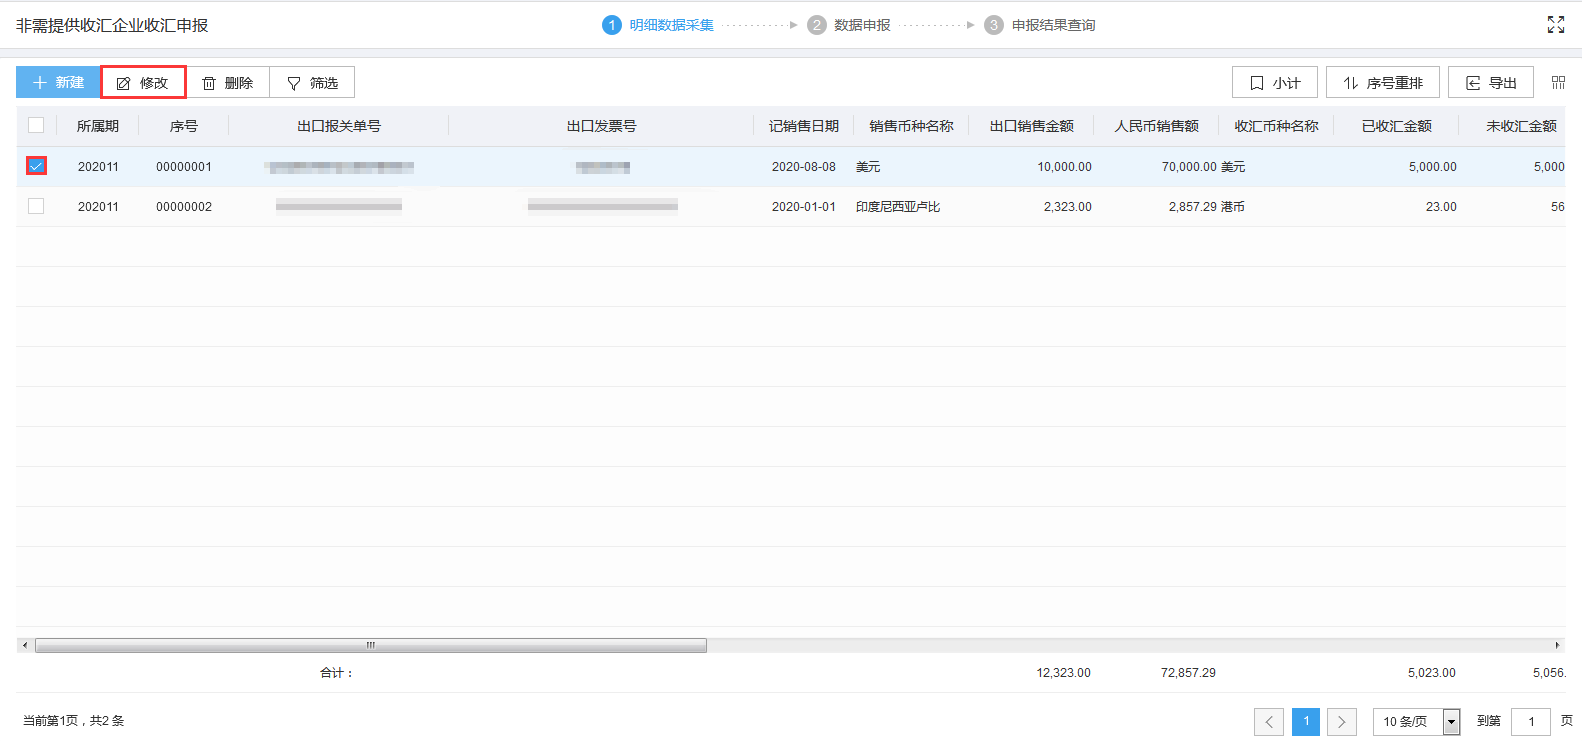
Task: Click the 销售币种名称 column header
Action: click(x=911, y=126)
